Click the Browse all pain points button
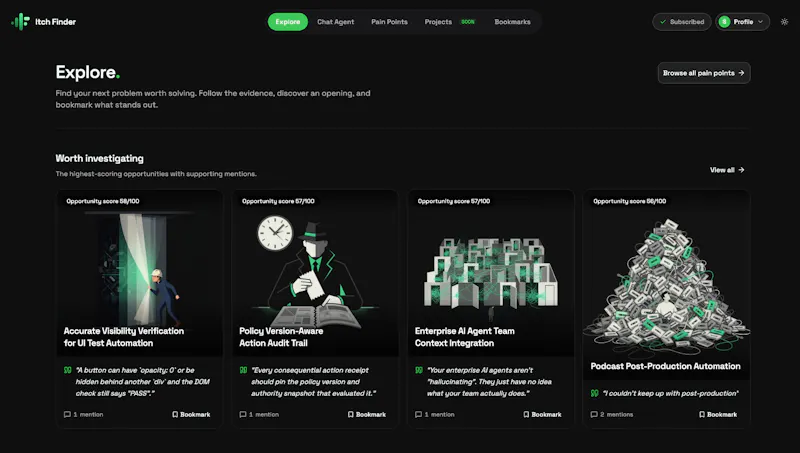 point(704,73)
